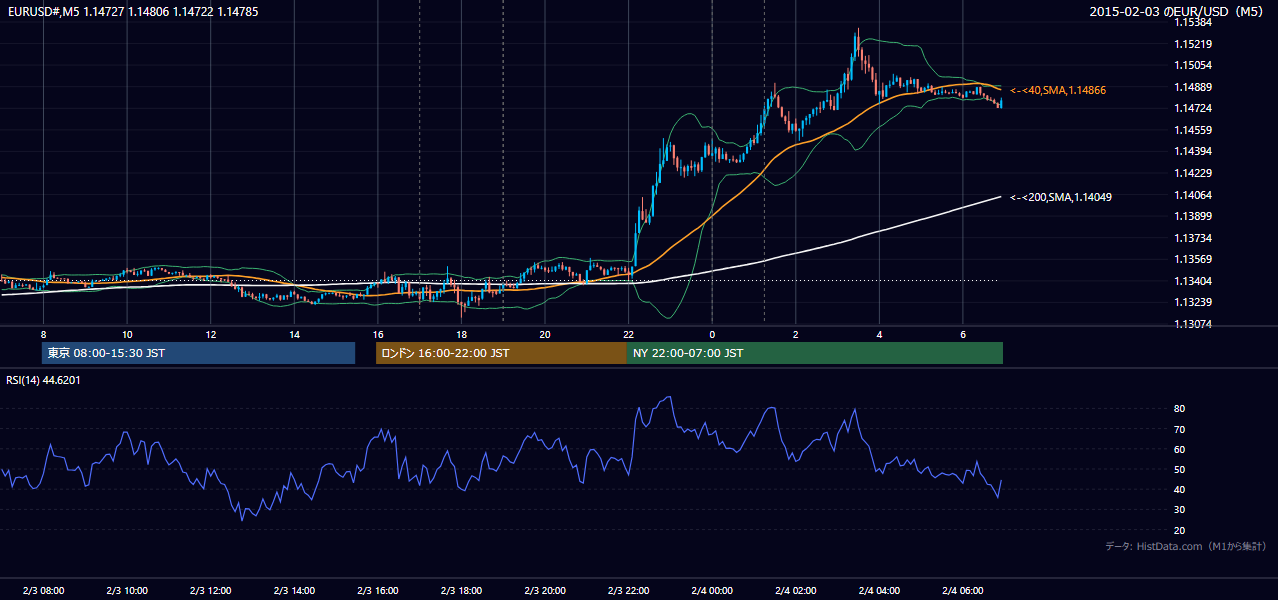Select the 東京 08:00-15:30 JST session bar
Image resolution: width=1278 pixels, height=600 pixels.
(199, 353)
